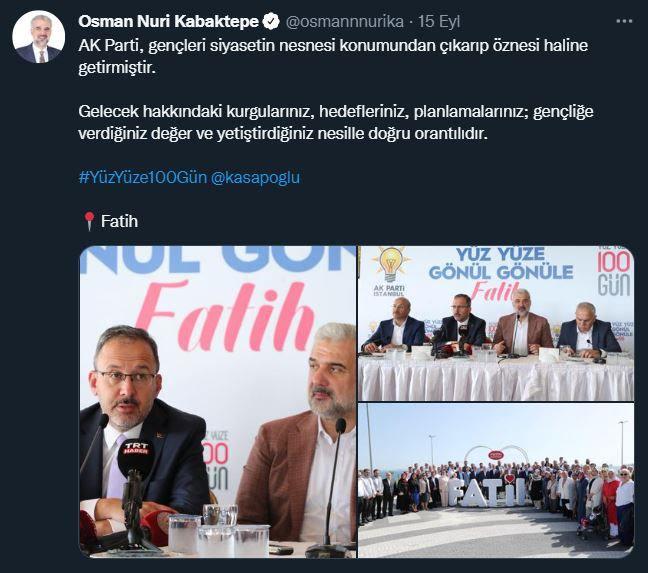Click the pink Fatih script in left photo
The width and height of the screenshot is (648, 573).
(223, 316)
